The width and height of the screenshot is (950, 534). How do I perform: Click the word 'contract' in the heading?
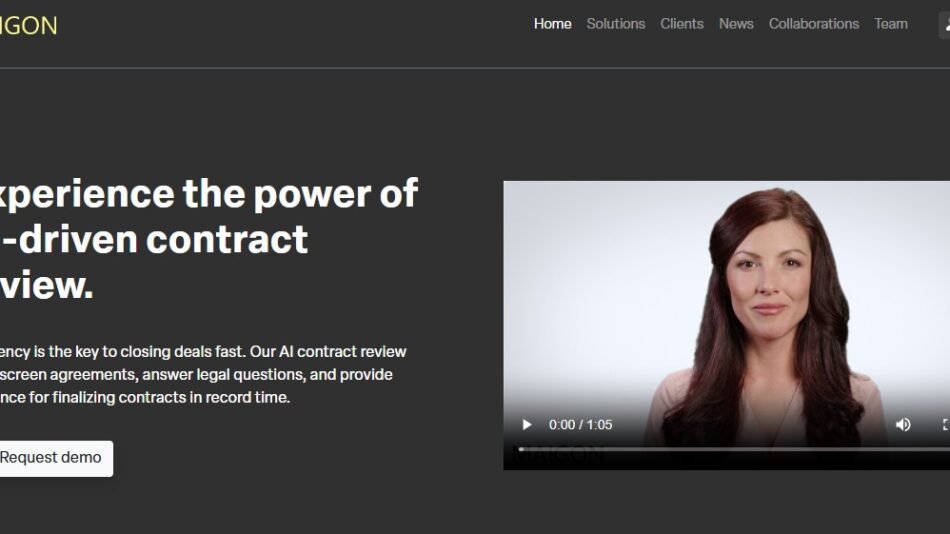(x=227, y=239)
